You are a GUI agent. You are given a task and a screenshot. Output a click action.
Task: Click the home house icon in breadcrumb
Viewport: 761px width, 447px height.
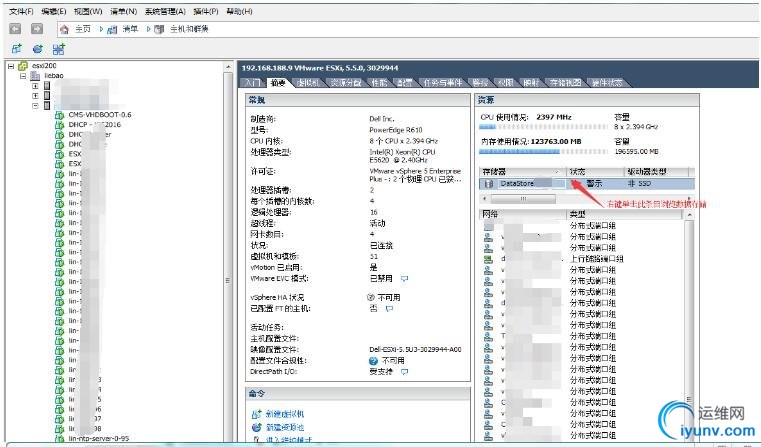64,30
